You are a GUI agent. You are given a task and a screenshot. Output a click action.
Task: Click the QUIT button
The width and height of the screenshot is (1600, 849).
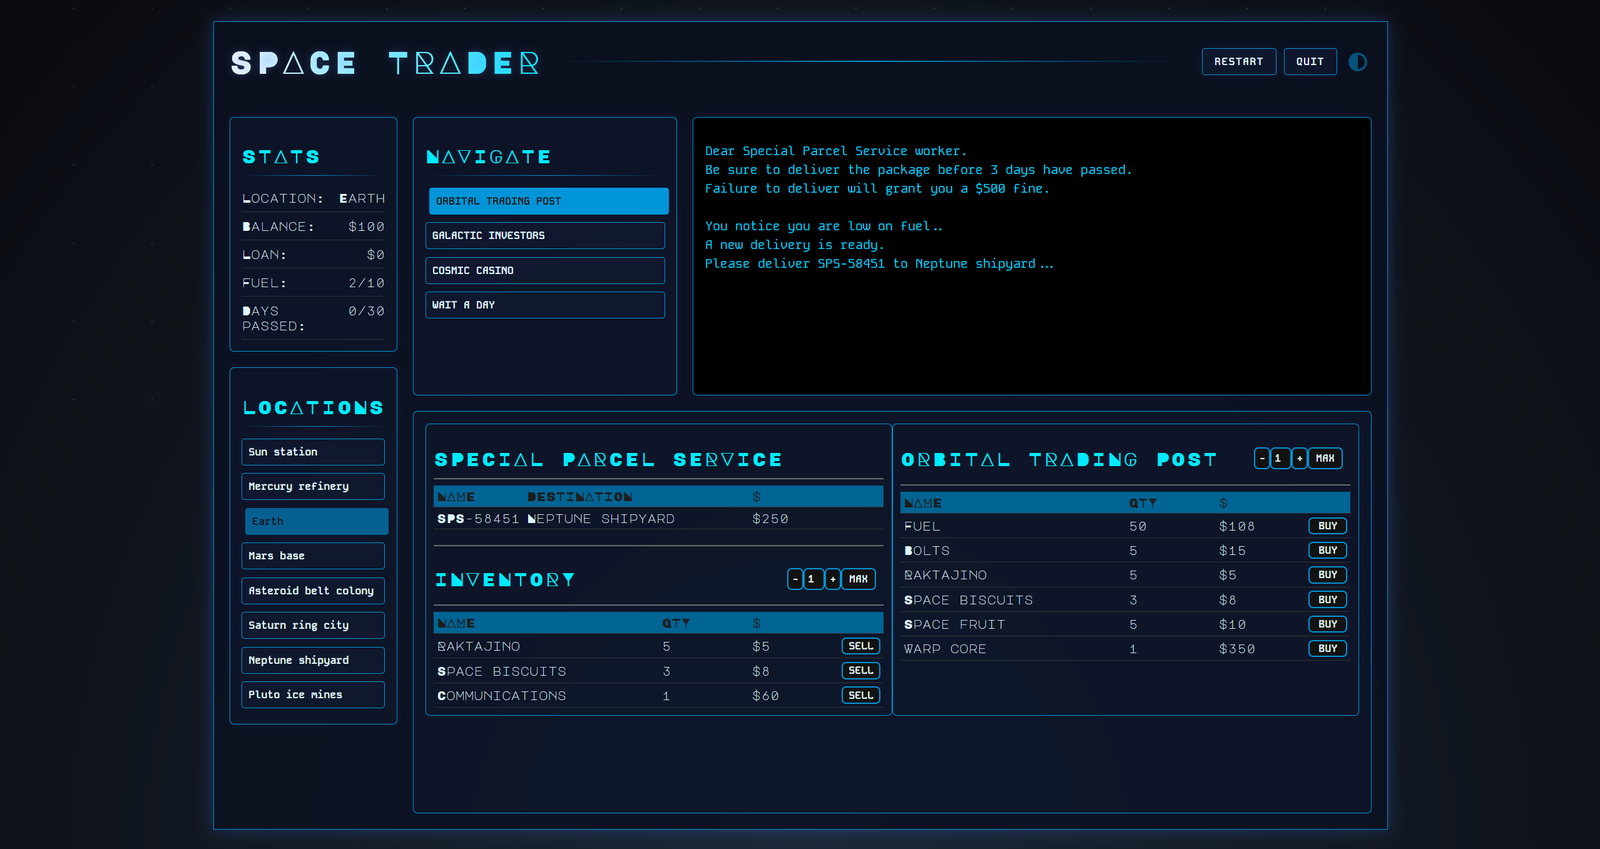click(1310, 62)
